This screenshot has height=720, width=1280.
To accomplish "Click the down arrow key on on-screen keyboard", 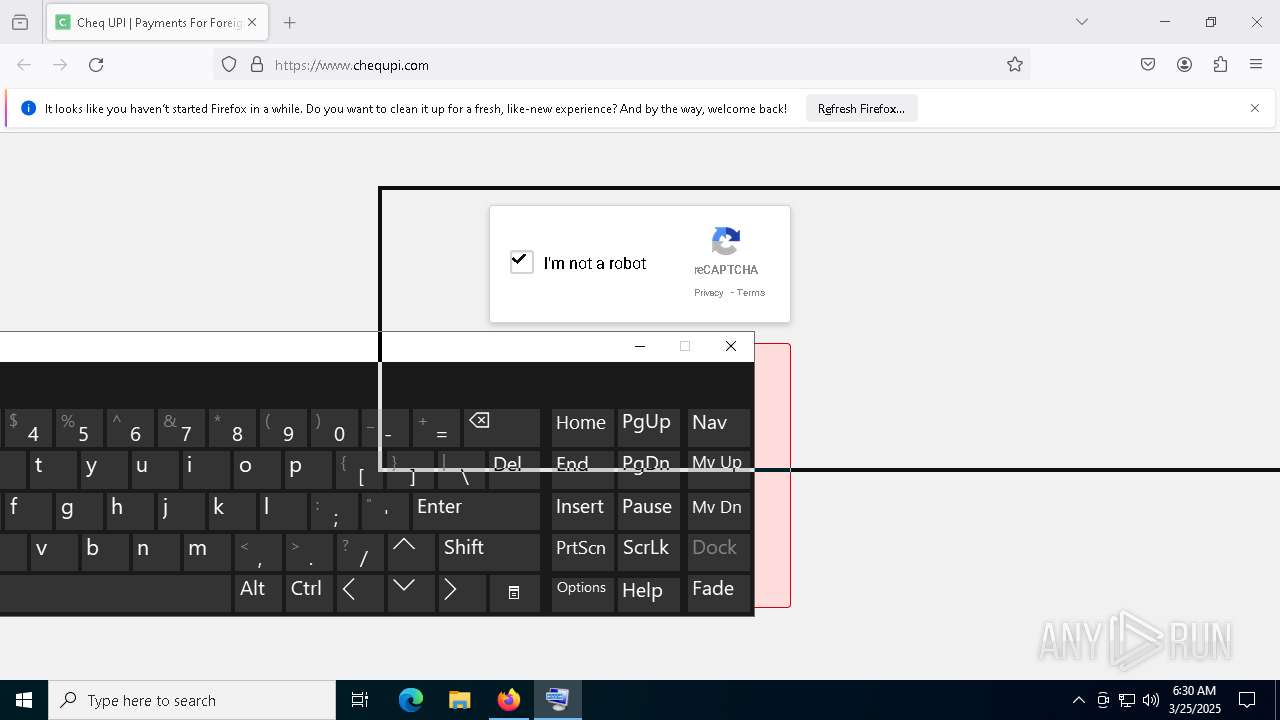I will [x=410, y=593].
